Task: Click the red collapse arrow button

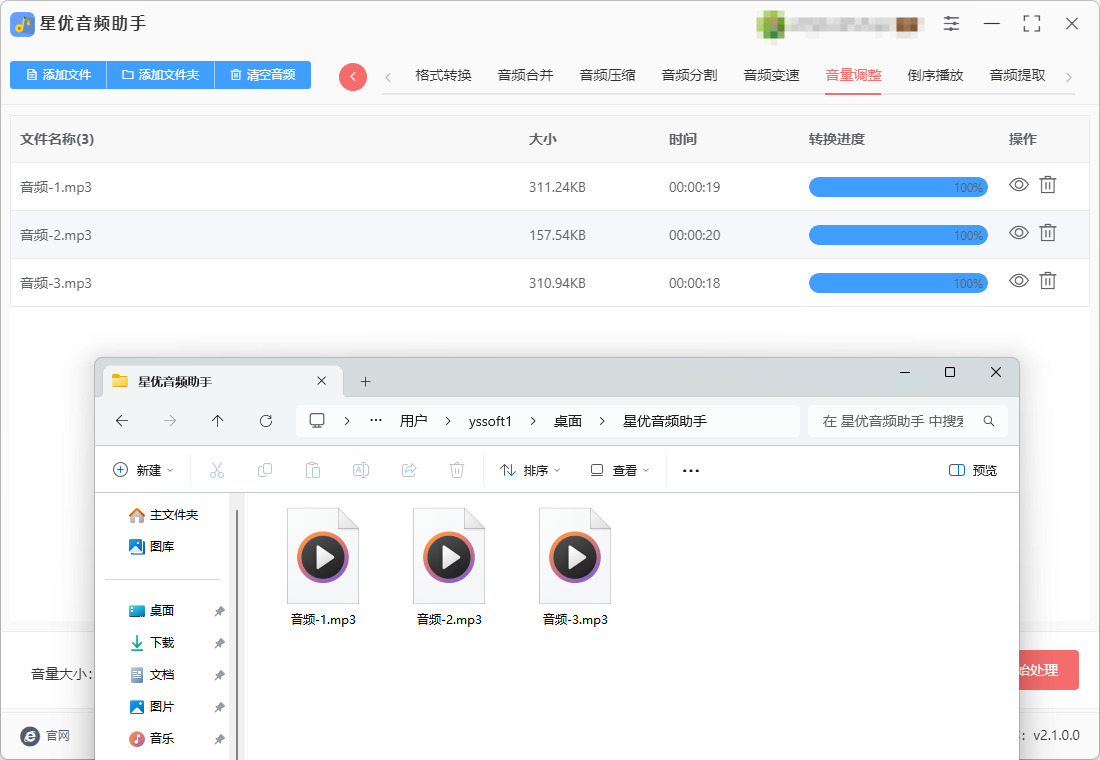Action: (353, 76)
